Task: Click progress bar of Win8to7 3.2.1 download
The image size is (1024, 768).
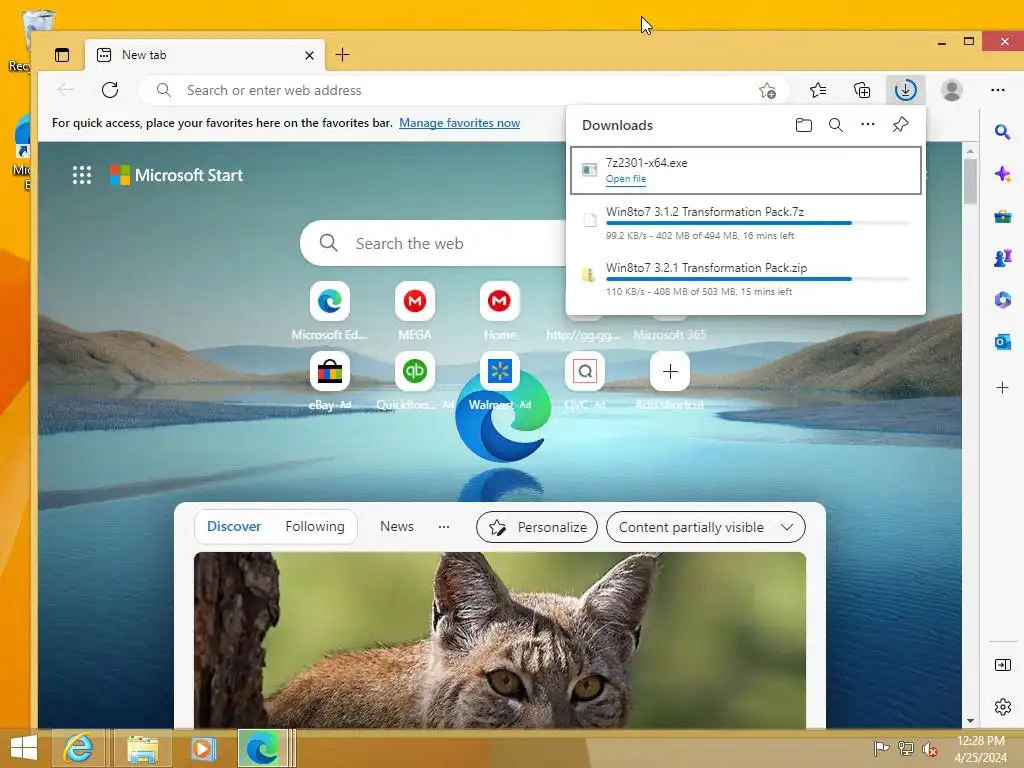Action: [757, 279]
